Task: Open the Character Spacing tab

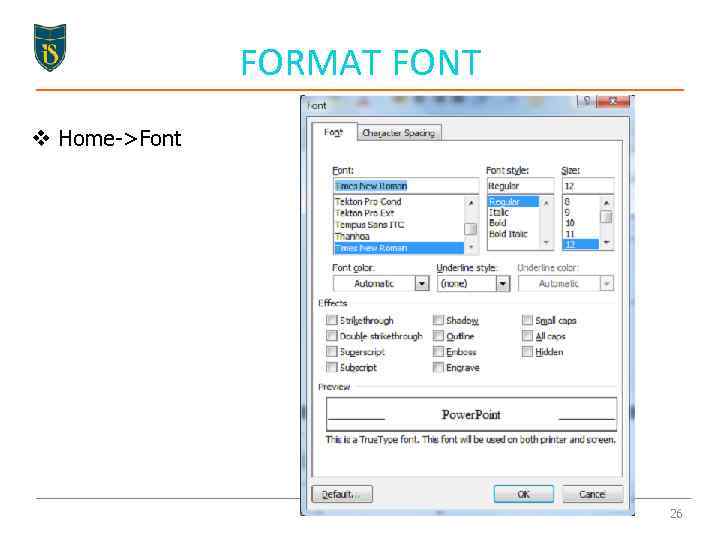Action: click(x=399, y=133)
